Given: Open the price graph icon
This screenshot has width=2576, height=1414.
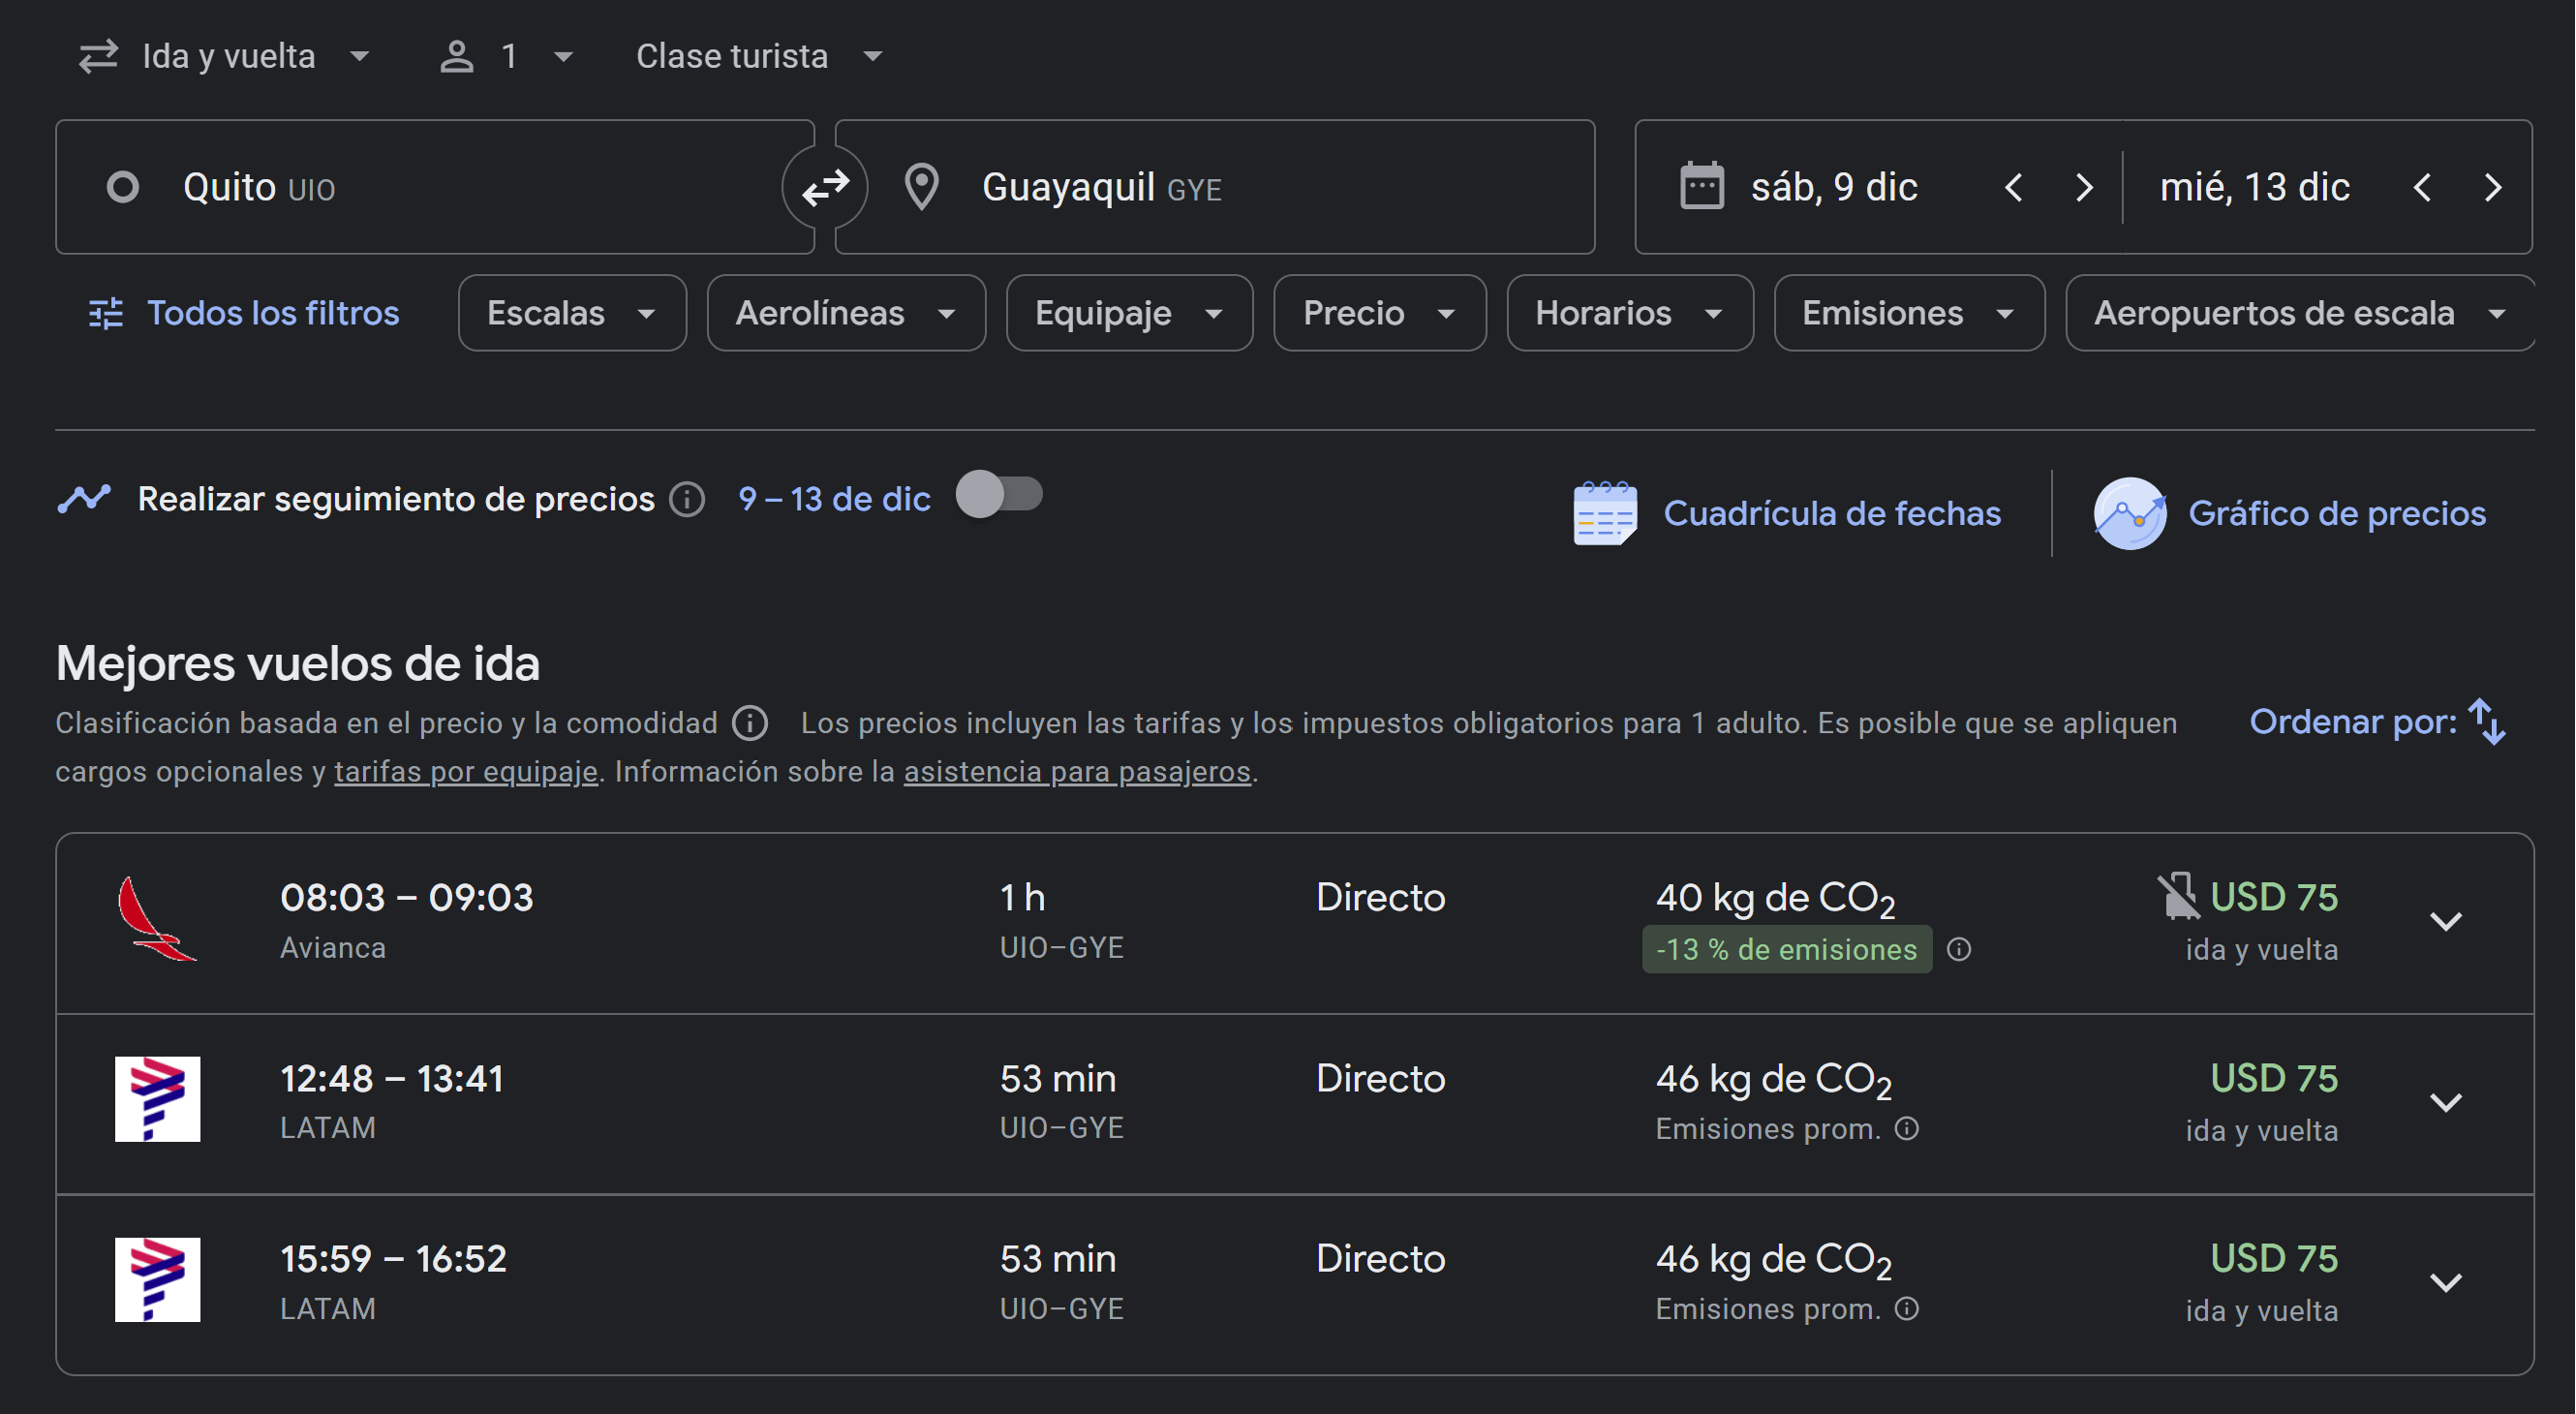Looking at the screenshot, I should (x=2129, y=513).
